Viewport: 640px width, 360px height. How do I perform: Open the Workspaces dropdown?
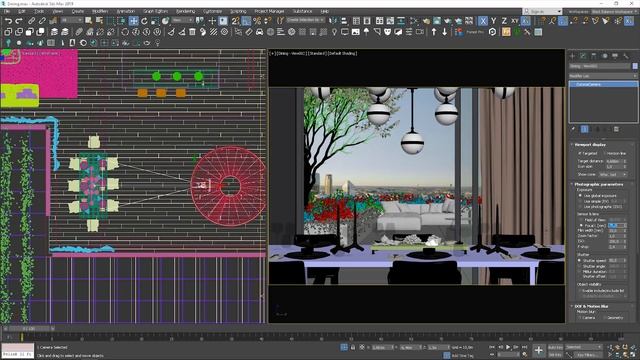[613, 11]
